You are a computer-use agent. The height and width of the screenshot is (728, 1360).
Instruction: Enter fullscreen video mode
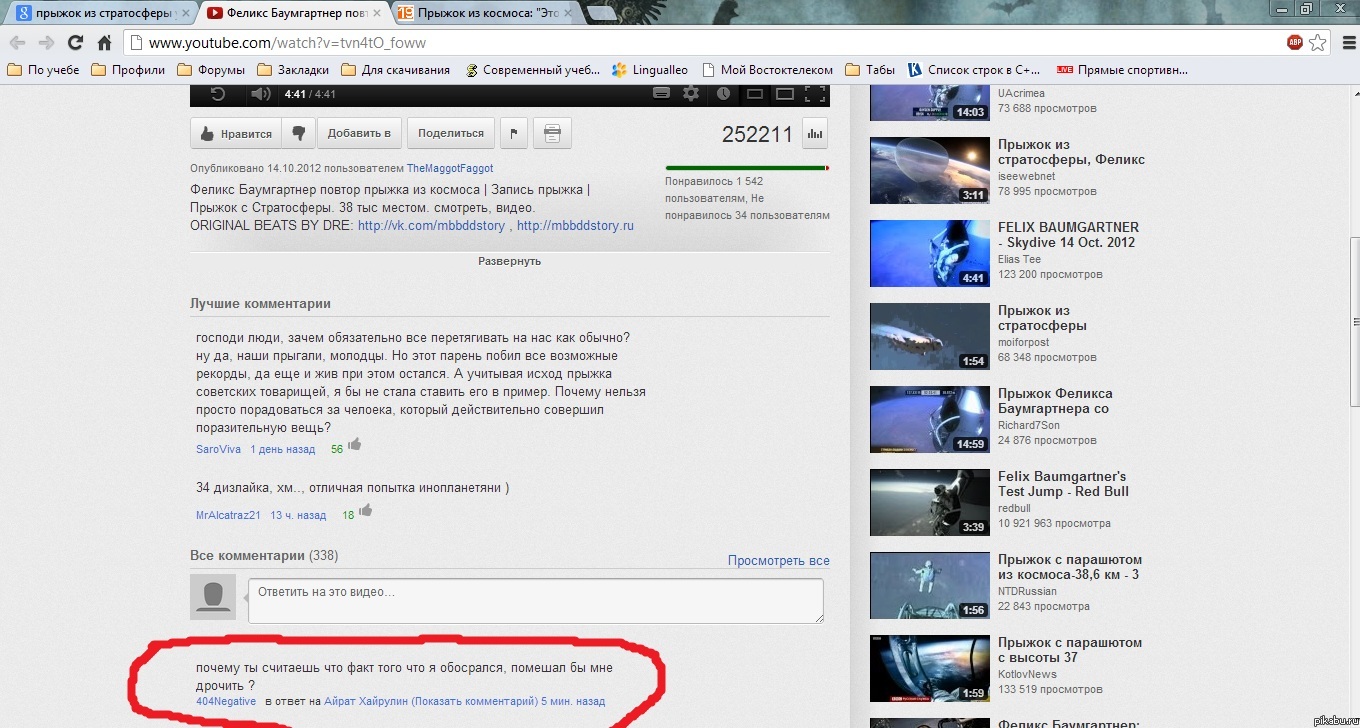point(816,94)
